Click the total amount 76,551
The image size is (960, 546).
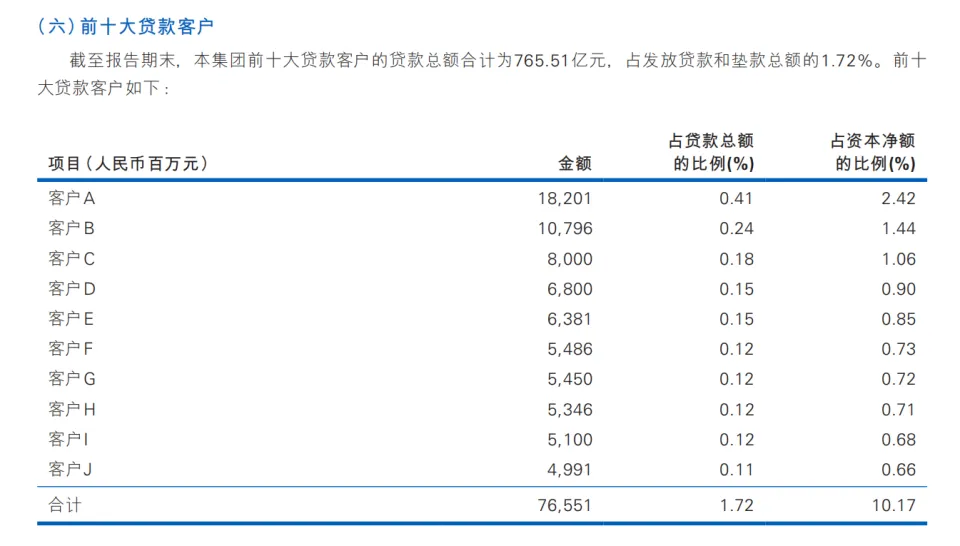click(564, 505)
